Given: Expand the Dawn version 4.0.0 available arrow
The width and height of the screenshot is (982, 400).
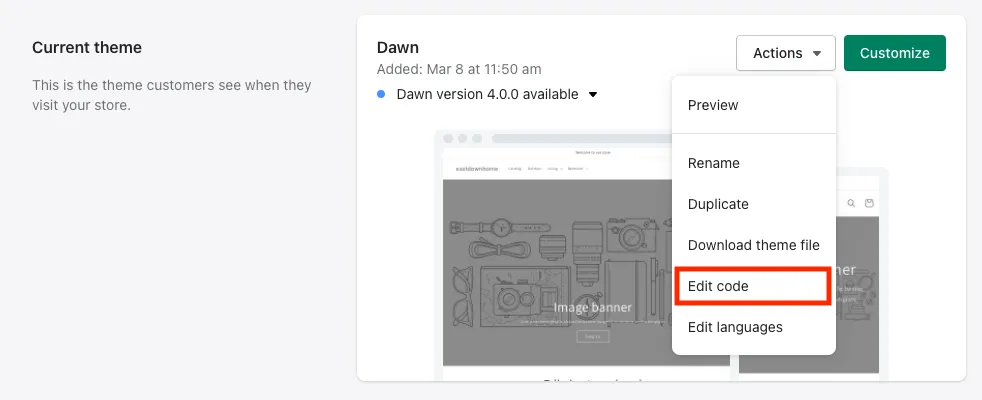Looking at the screenshot, I should click(592, 95).
